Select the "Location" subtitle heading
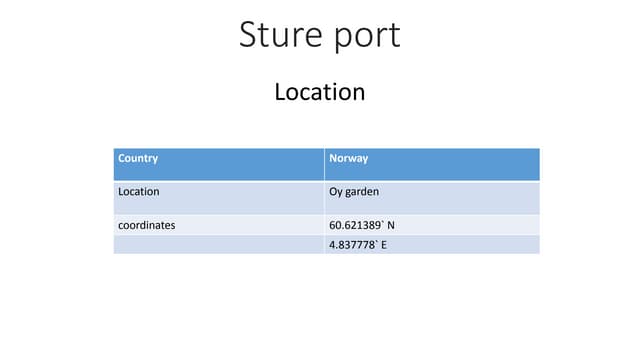Screen dimensions: 640x360 pyautogui.click(x=320, y=92)
